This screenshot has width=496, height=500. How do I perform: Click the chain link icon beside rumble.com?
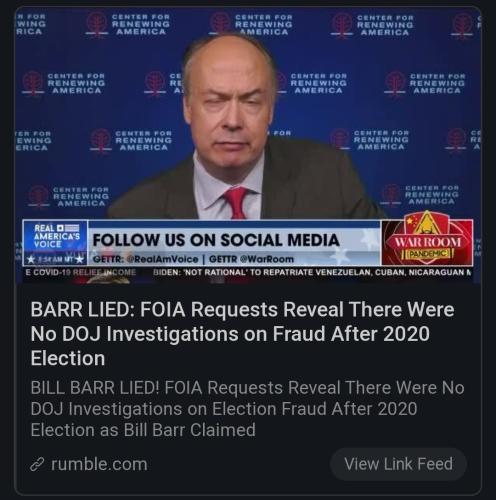click(37, 464)
